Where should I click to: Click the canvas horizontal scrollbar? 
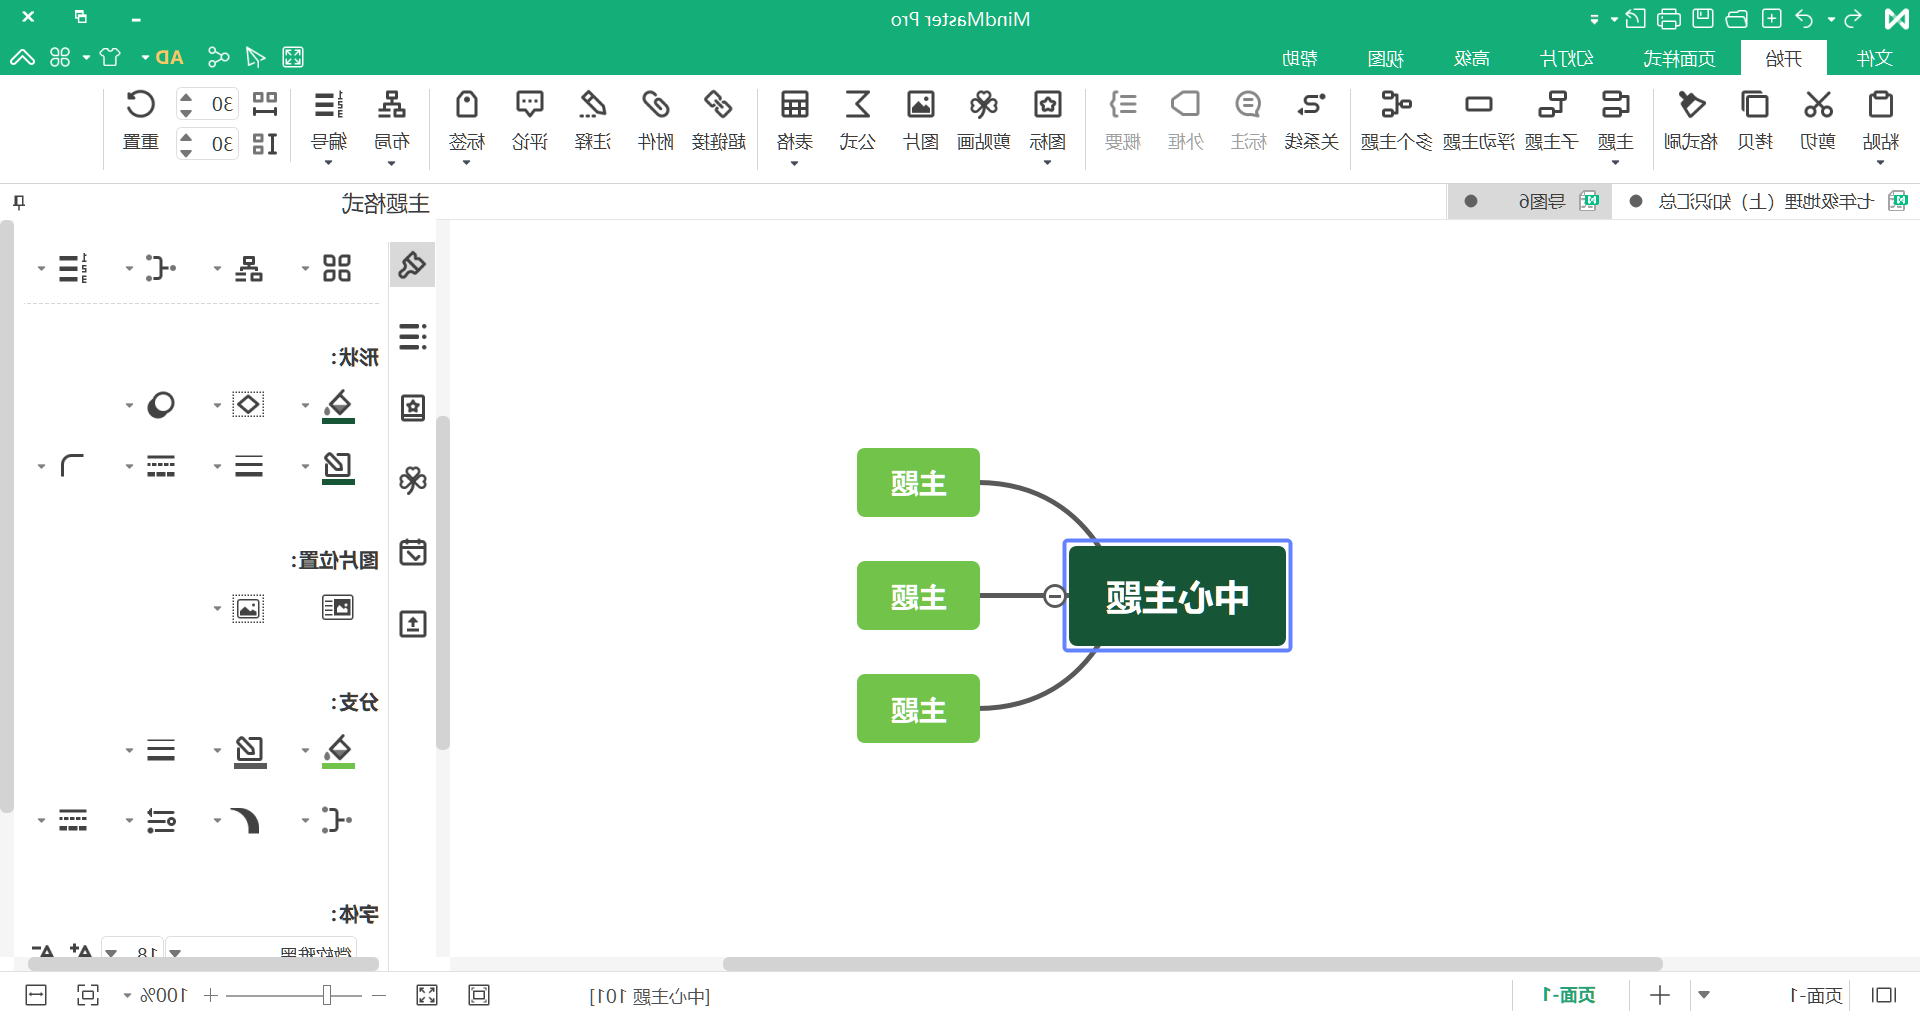[1192, 964]
